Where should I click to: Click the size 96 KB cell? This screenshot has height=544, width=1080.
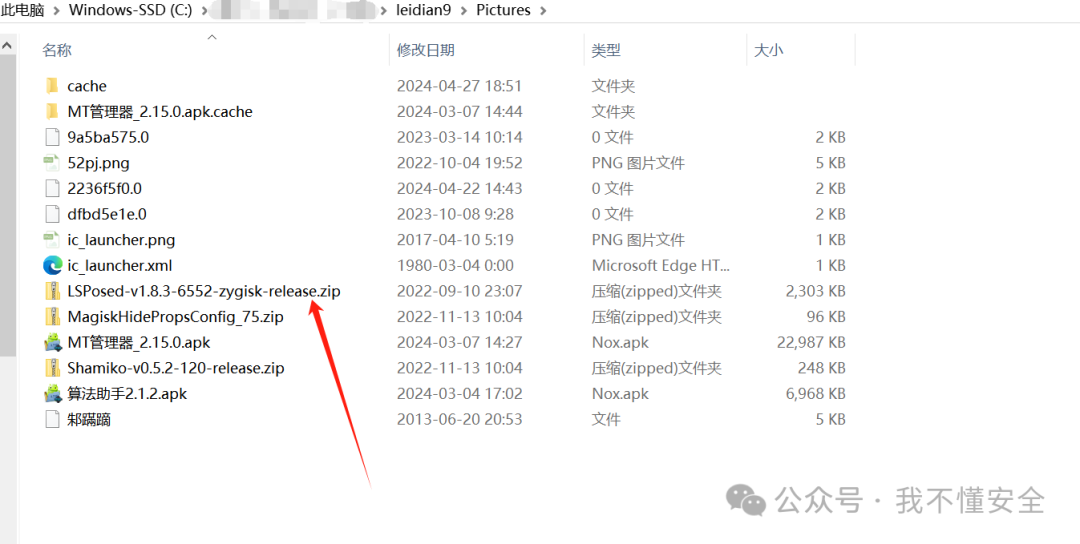[828, 317]
